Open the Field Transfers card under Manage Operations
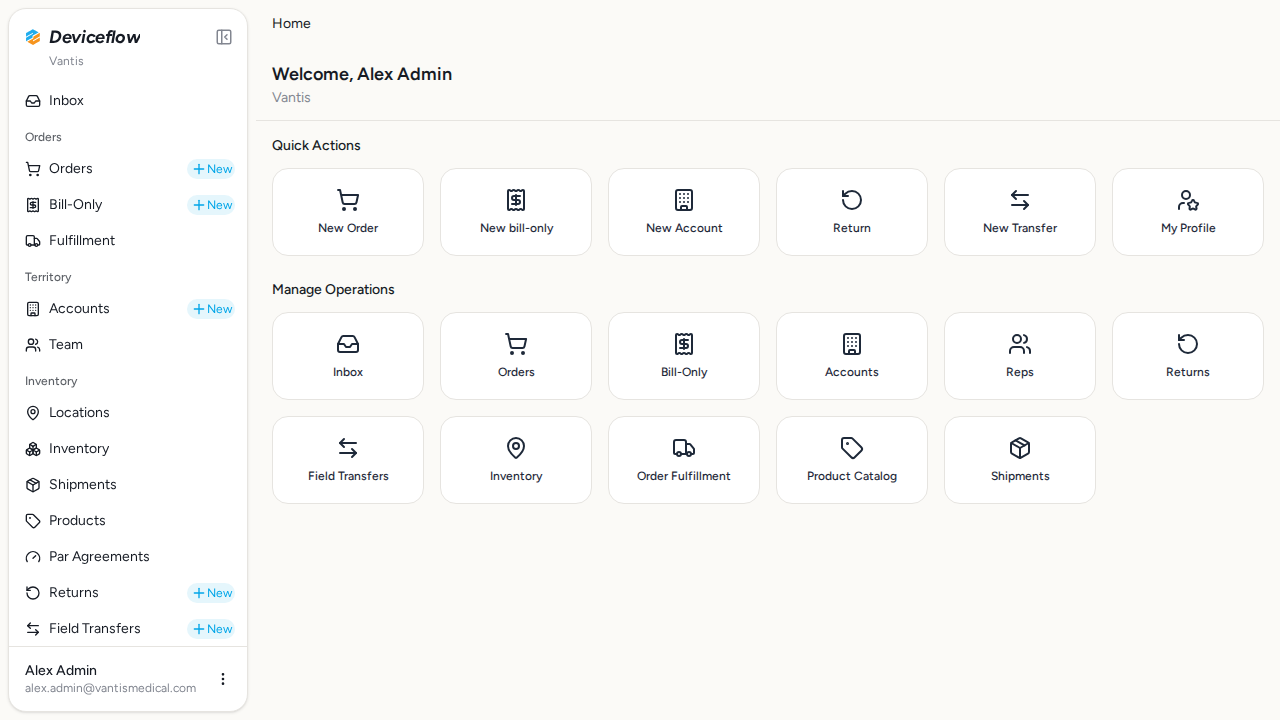The image size is (1280, 720). click(348, 460)
